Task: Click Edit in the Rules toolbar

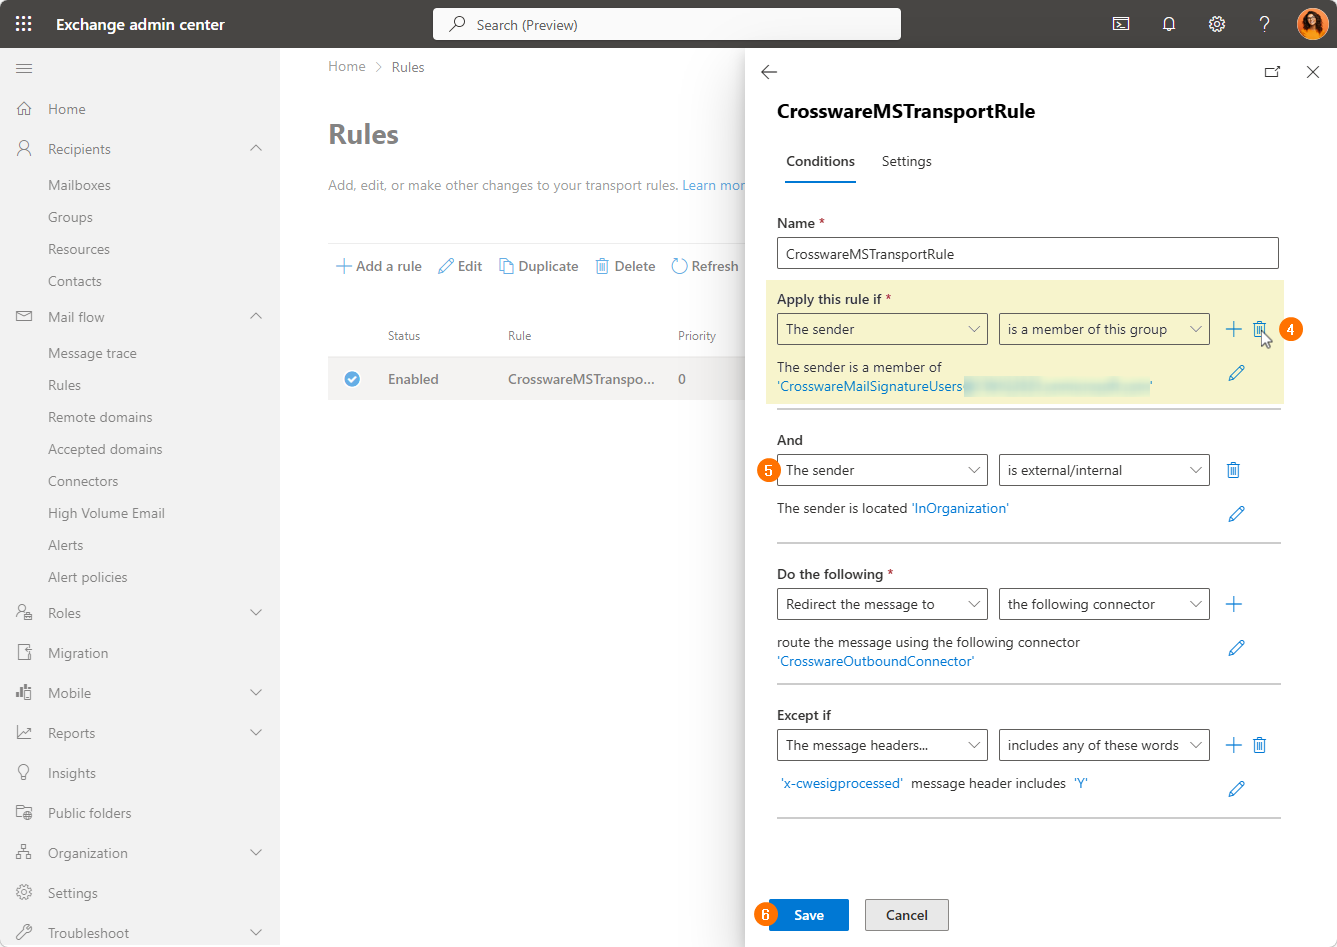Action: click(x=460, y=266)
